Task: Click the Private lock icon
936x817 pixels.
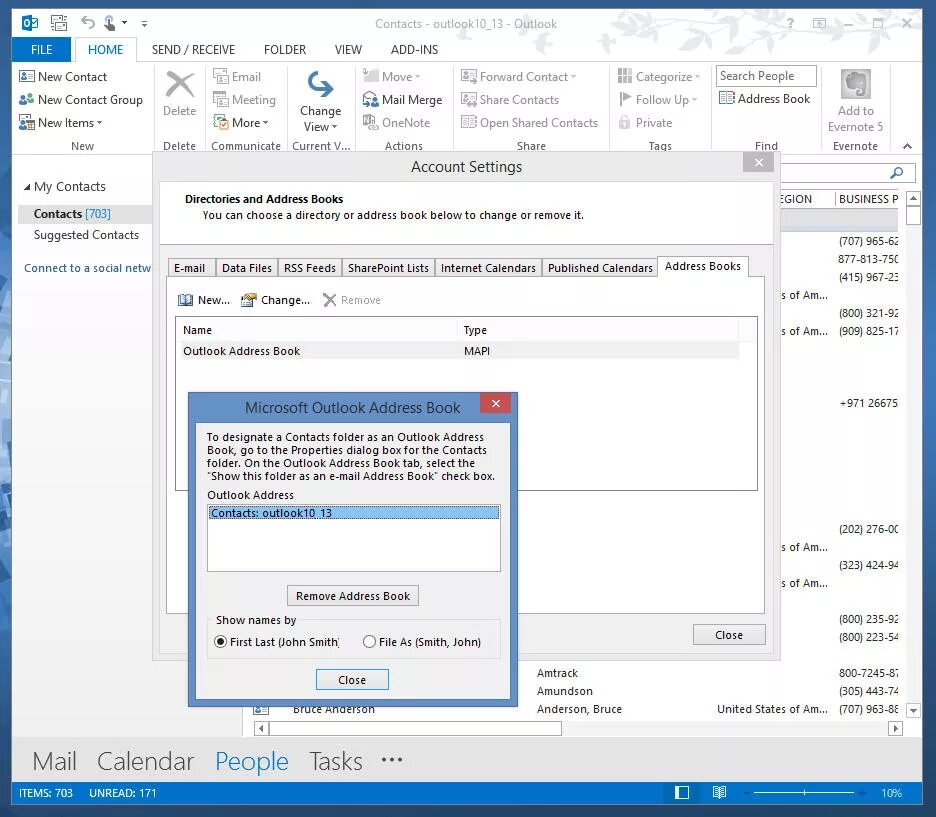Action: (624, 122)
